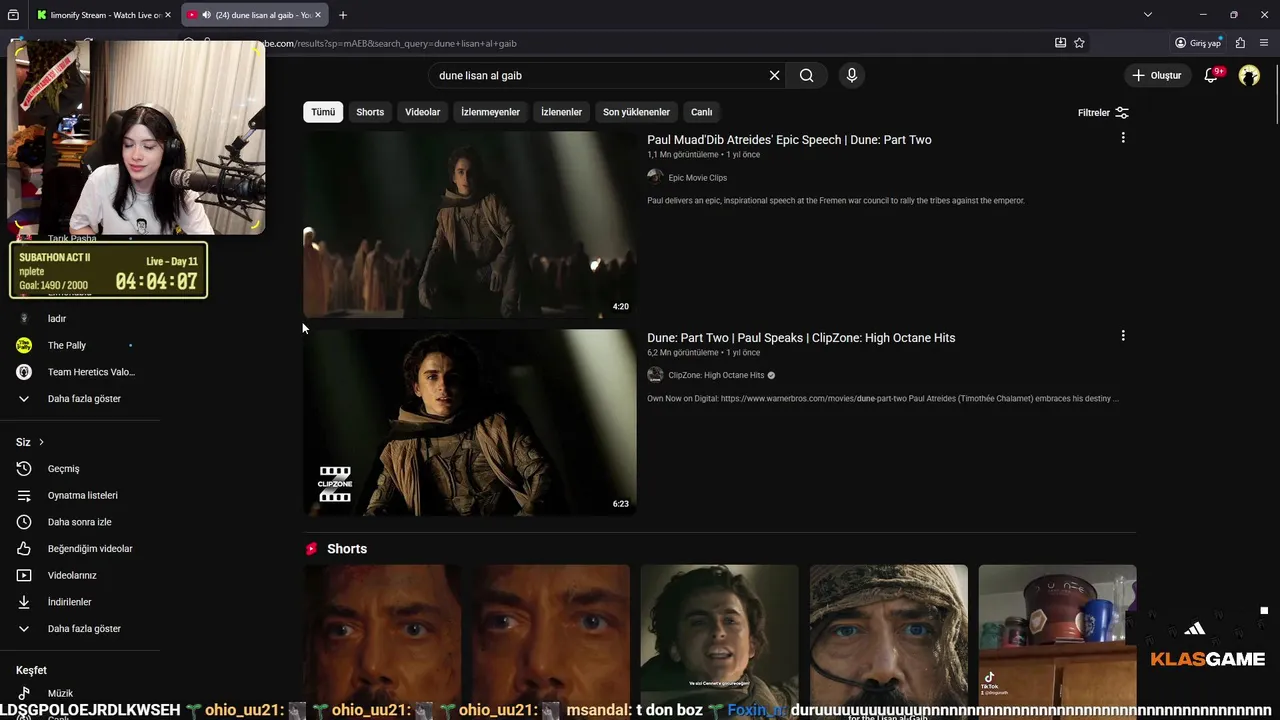Select the Canlı filter chip

click(x=702, y=112)
